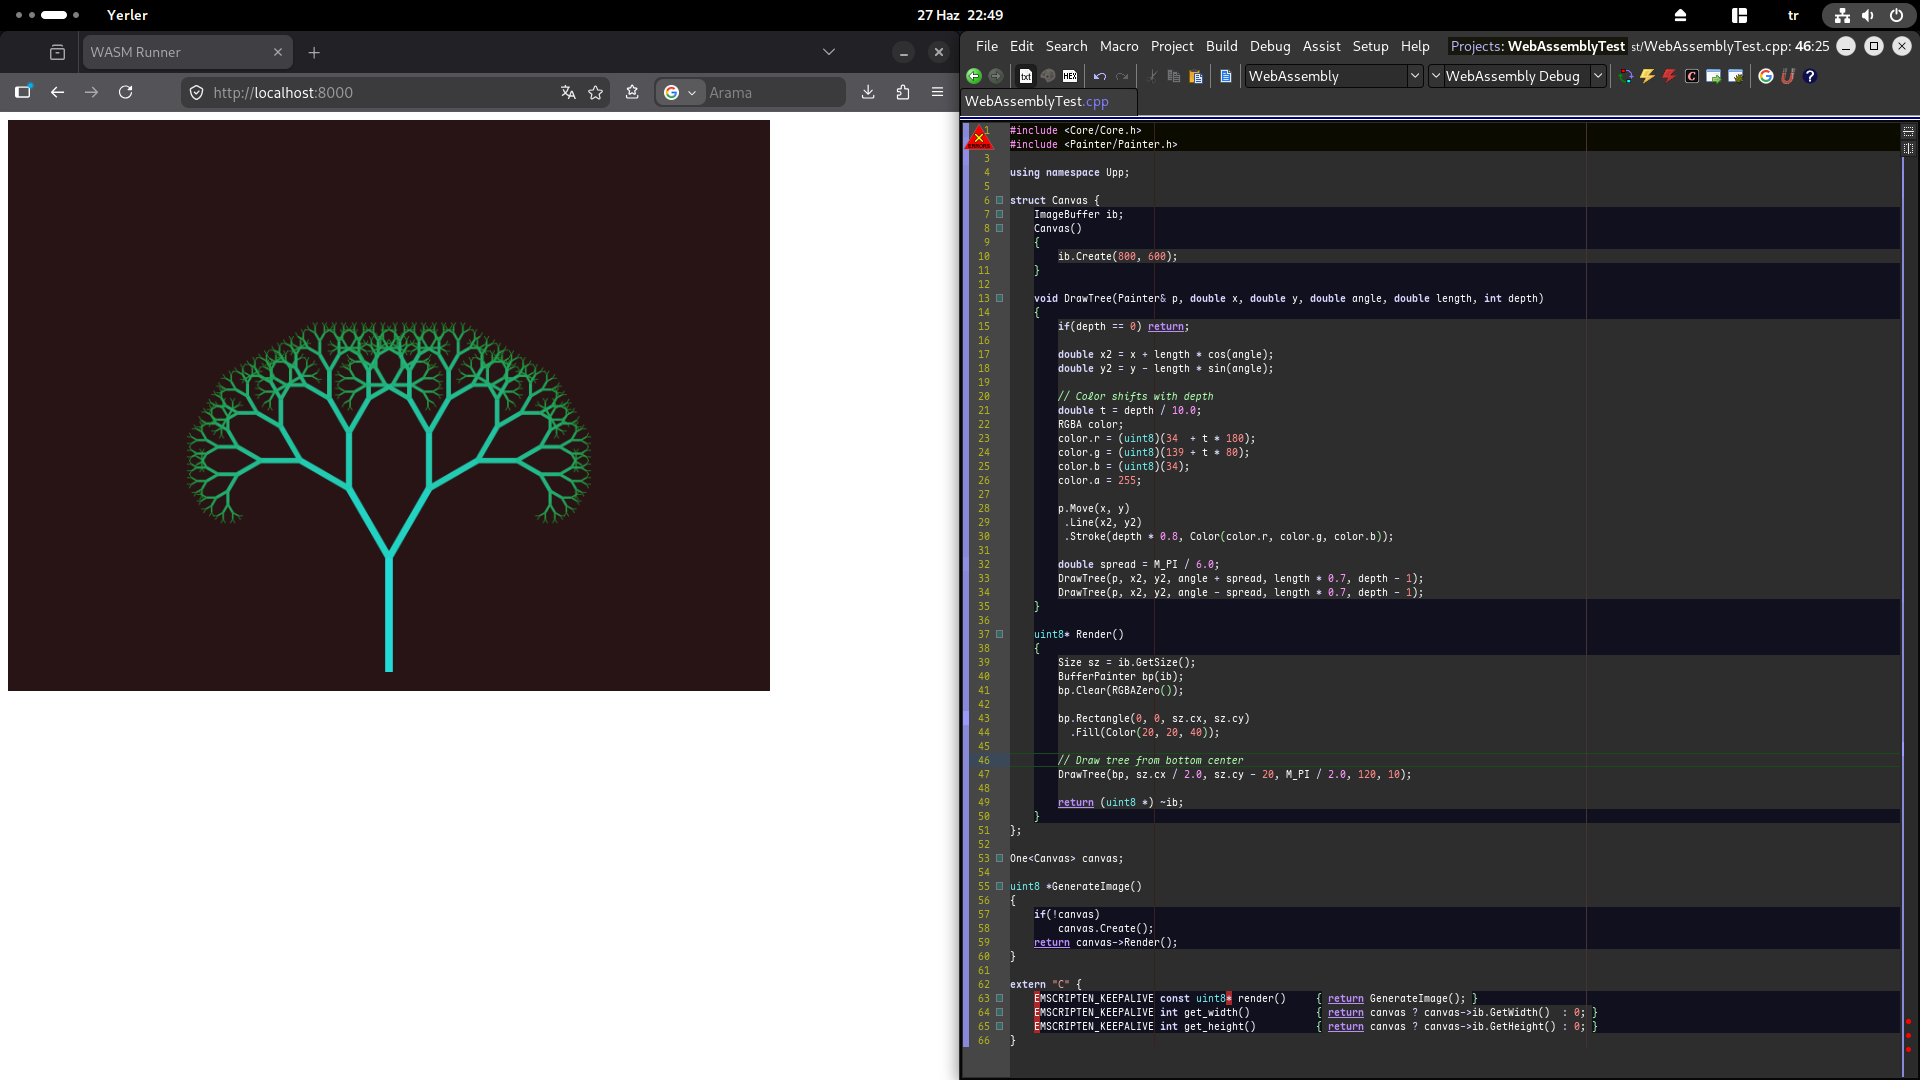Click the yellow lightning Build icon
This screenshot has width=1920, height=1080.
(1647, 76)
